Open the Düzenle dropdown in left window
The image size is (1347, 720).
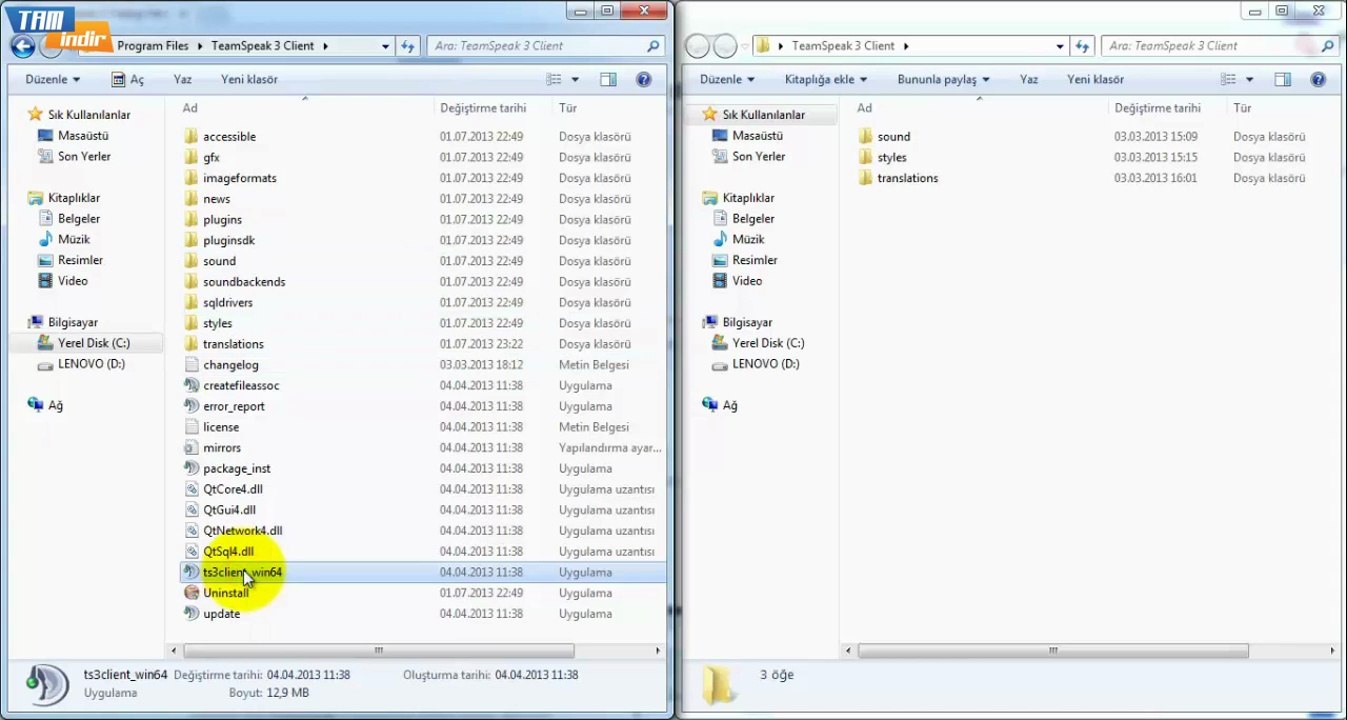coord(52,79)
